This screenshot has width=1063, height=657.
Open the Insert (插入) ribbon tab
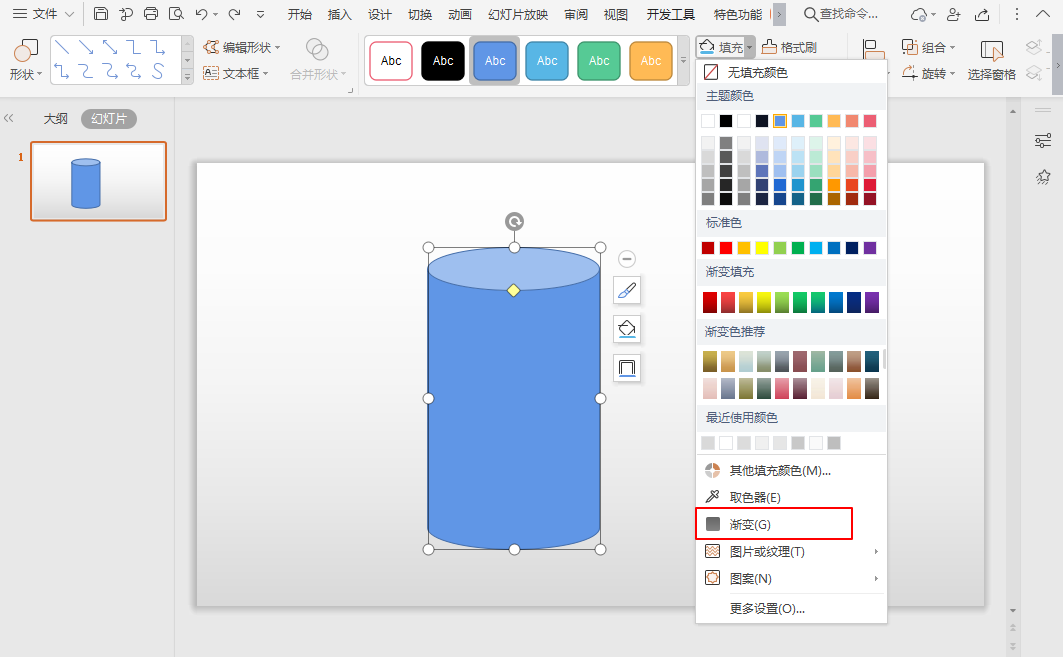click(340, 14)
